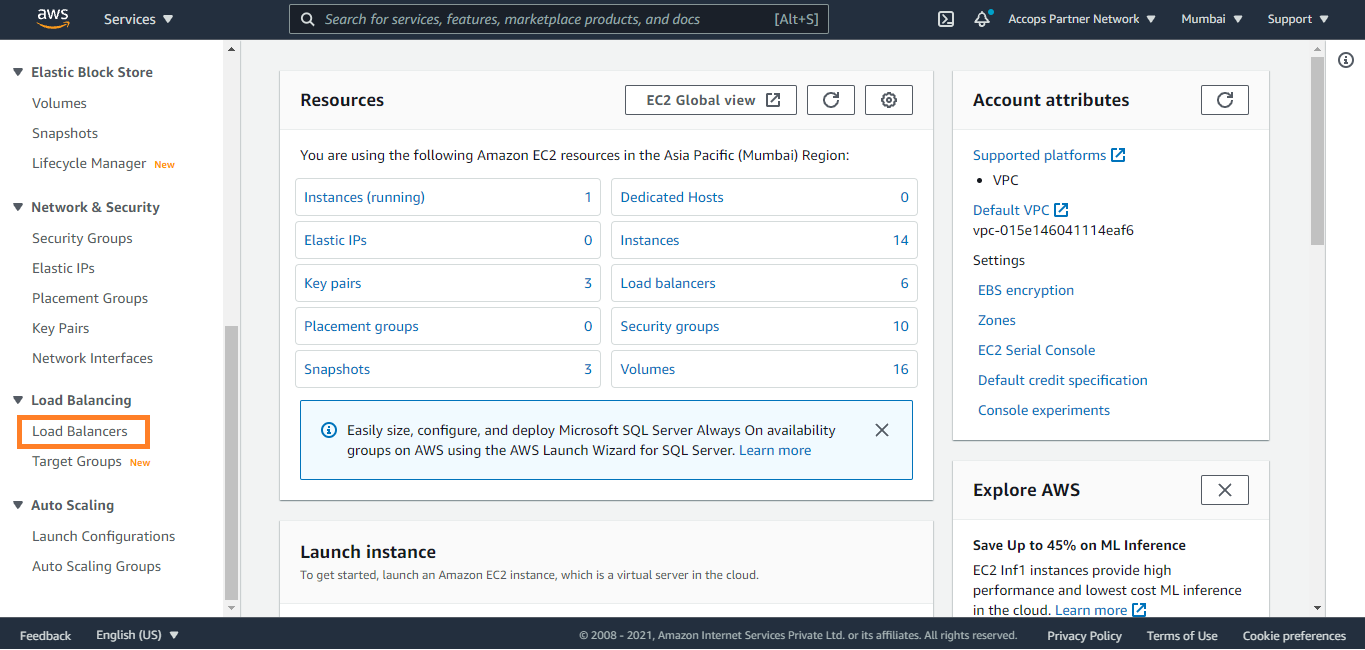Open EC2 Serial Console settings
The height and width of the screenshot is (650, 1365).
(1036, 350)
